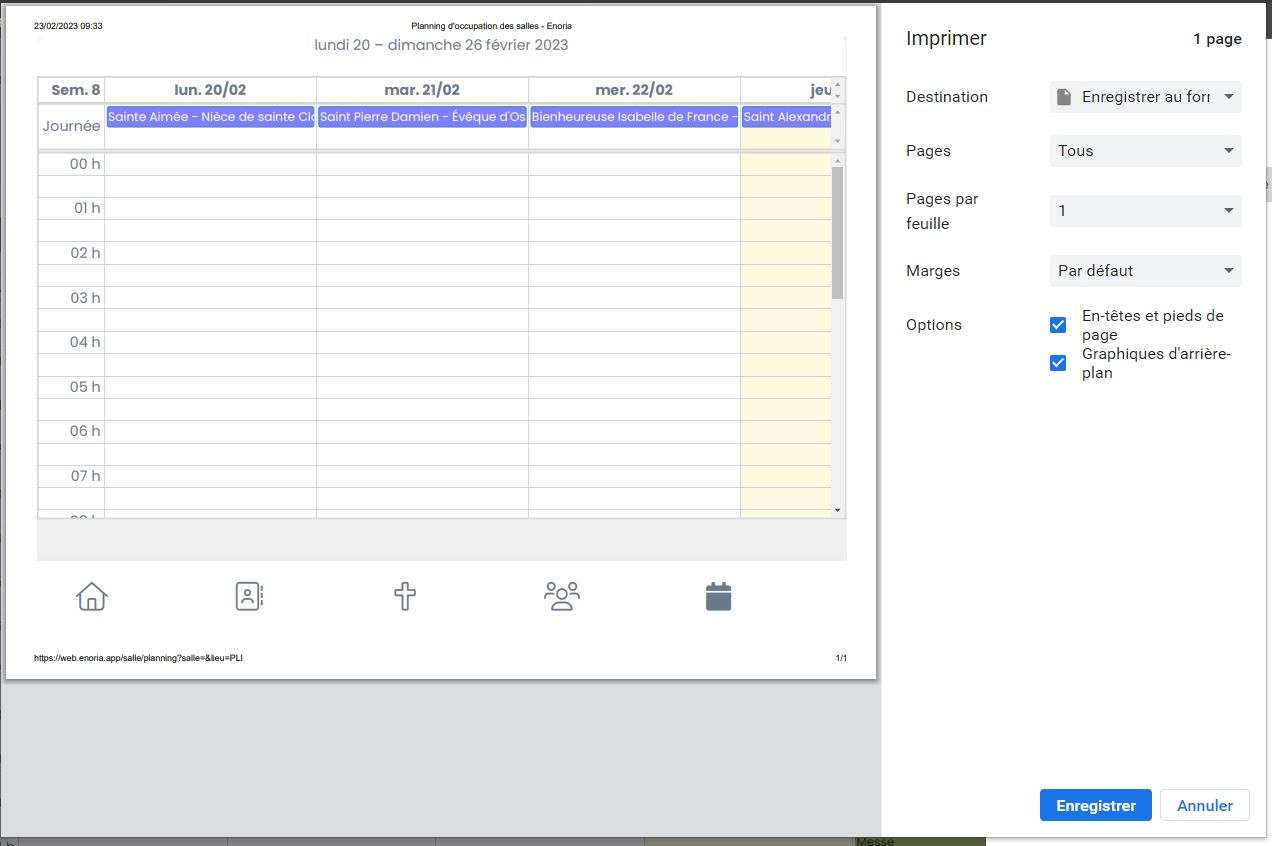Select the 'lun. 20/02' column header
The image size is (1272, 846).
pos(210,90)
